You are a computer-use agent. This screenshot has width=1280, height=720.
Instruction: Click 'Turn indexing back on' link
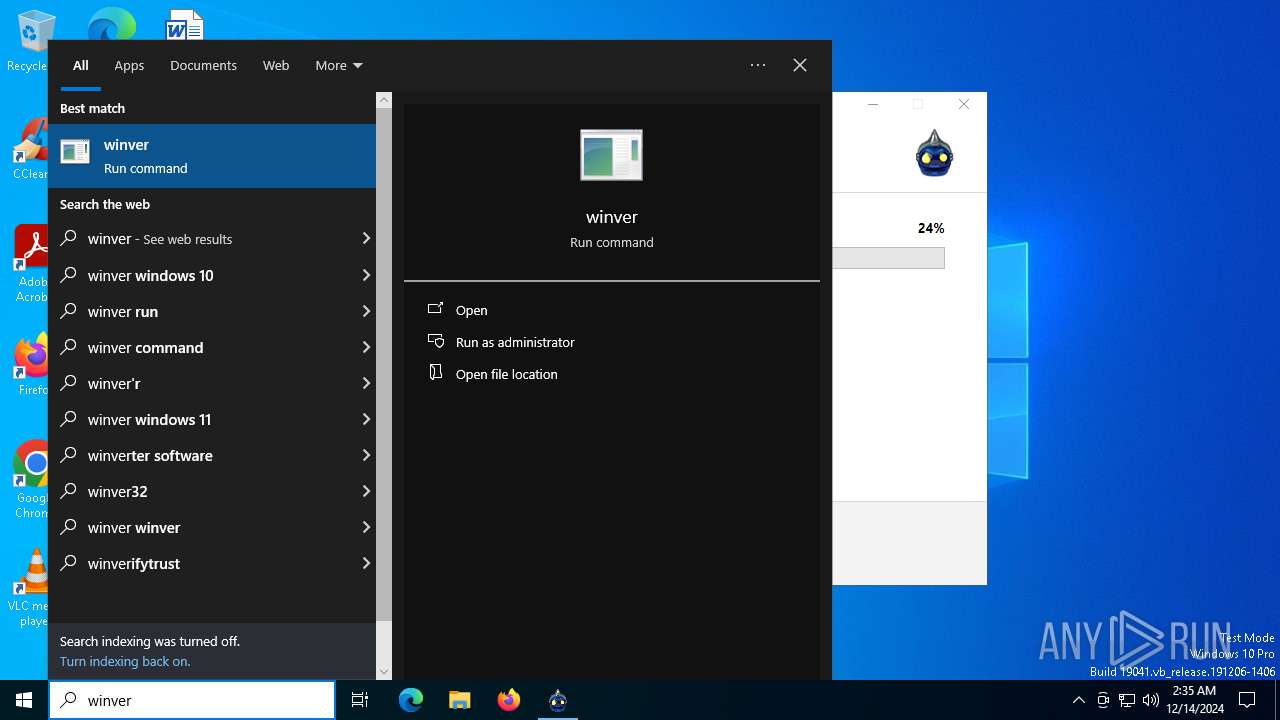[125, 661]
